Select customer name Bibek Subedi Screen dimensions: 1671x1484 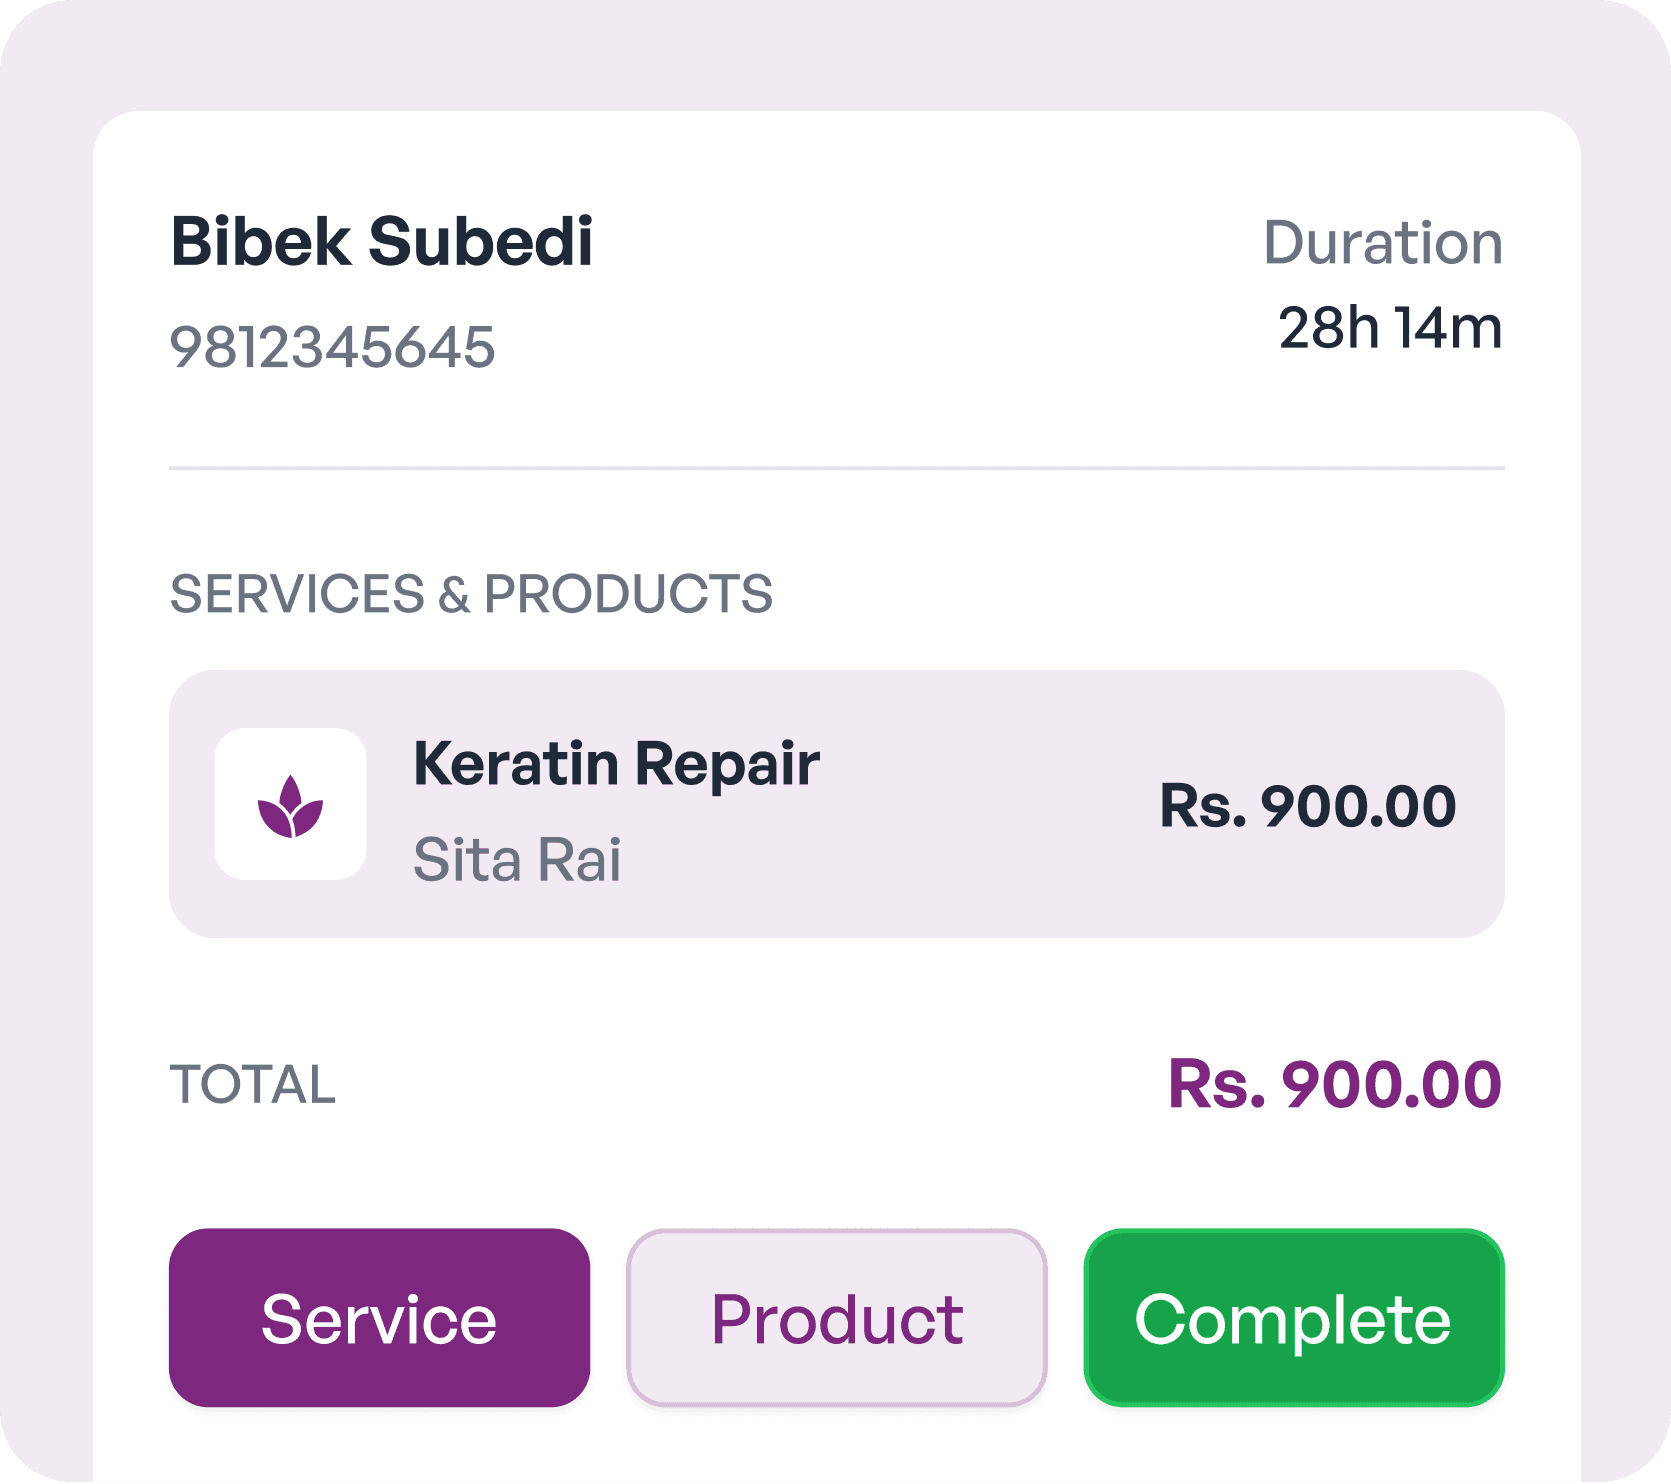[x=381, y=243]
